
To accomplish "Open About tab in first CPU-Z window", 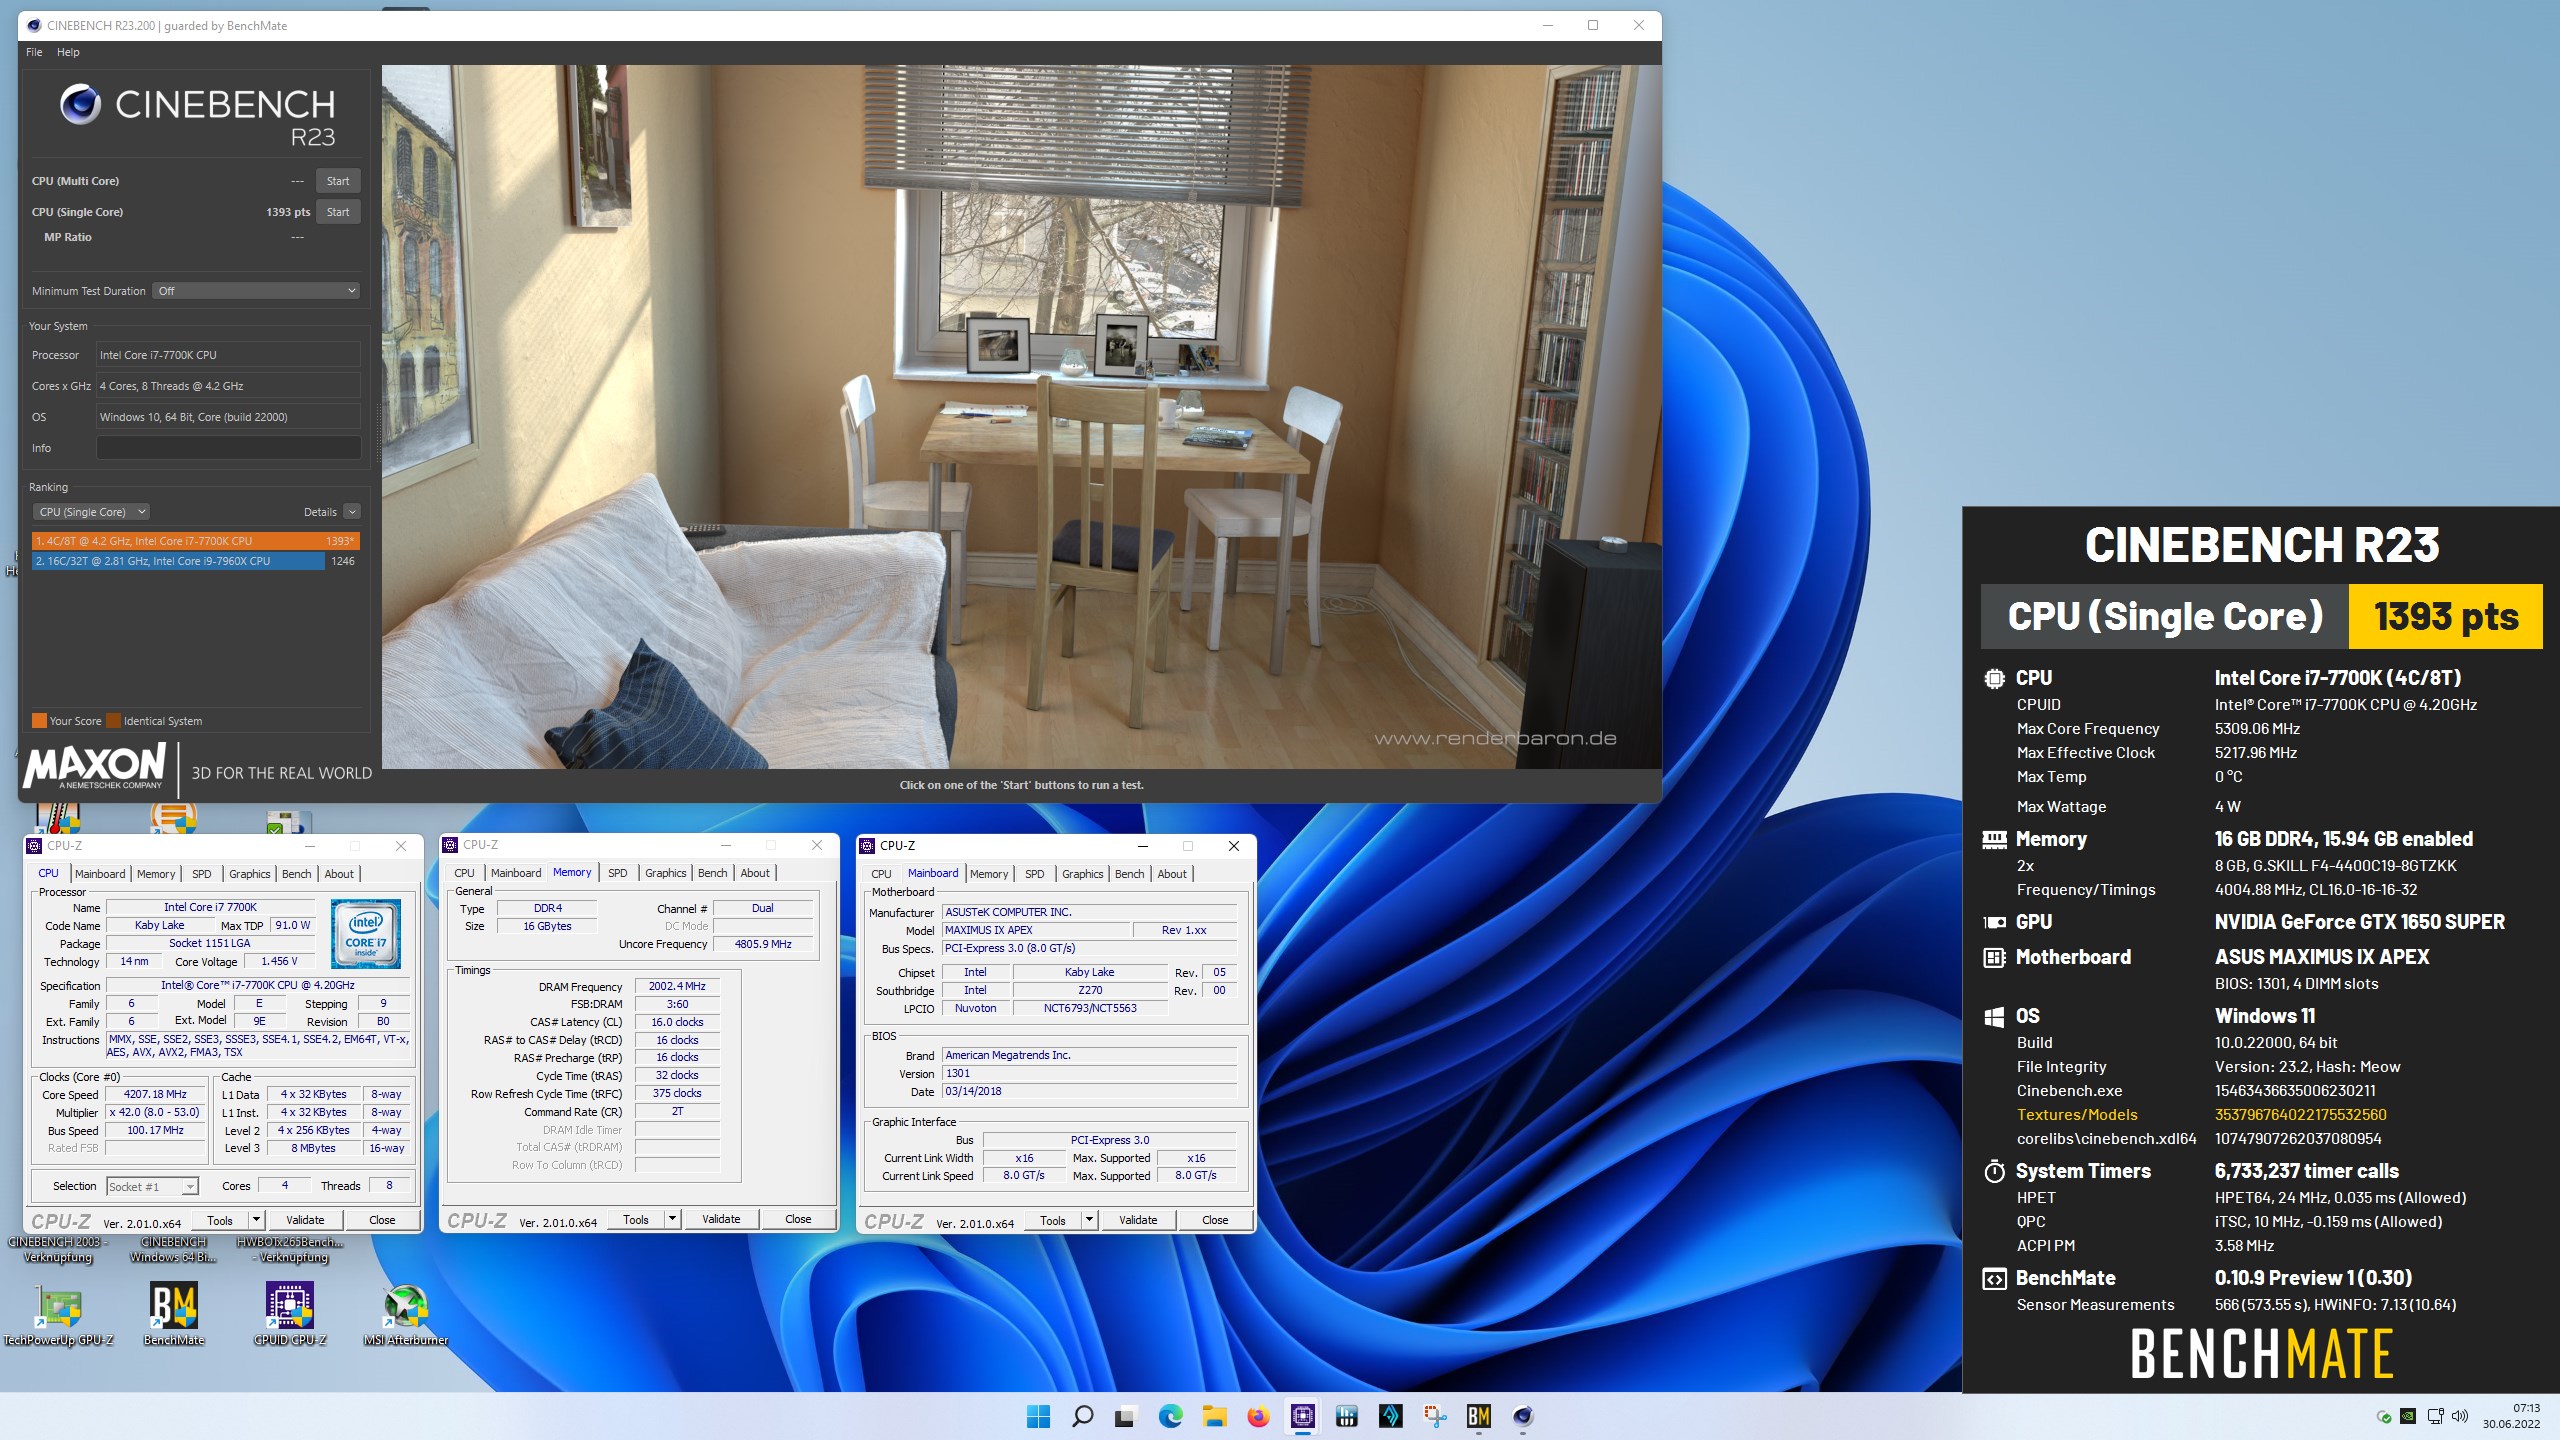I will [339, 874].
